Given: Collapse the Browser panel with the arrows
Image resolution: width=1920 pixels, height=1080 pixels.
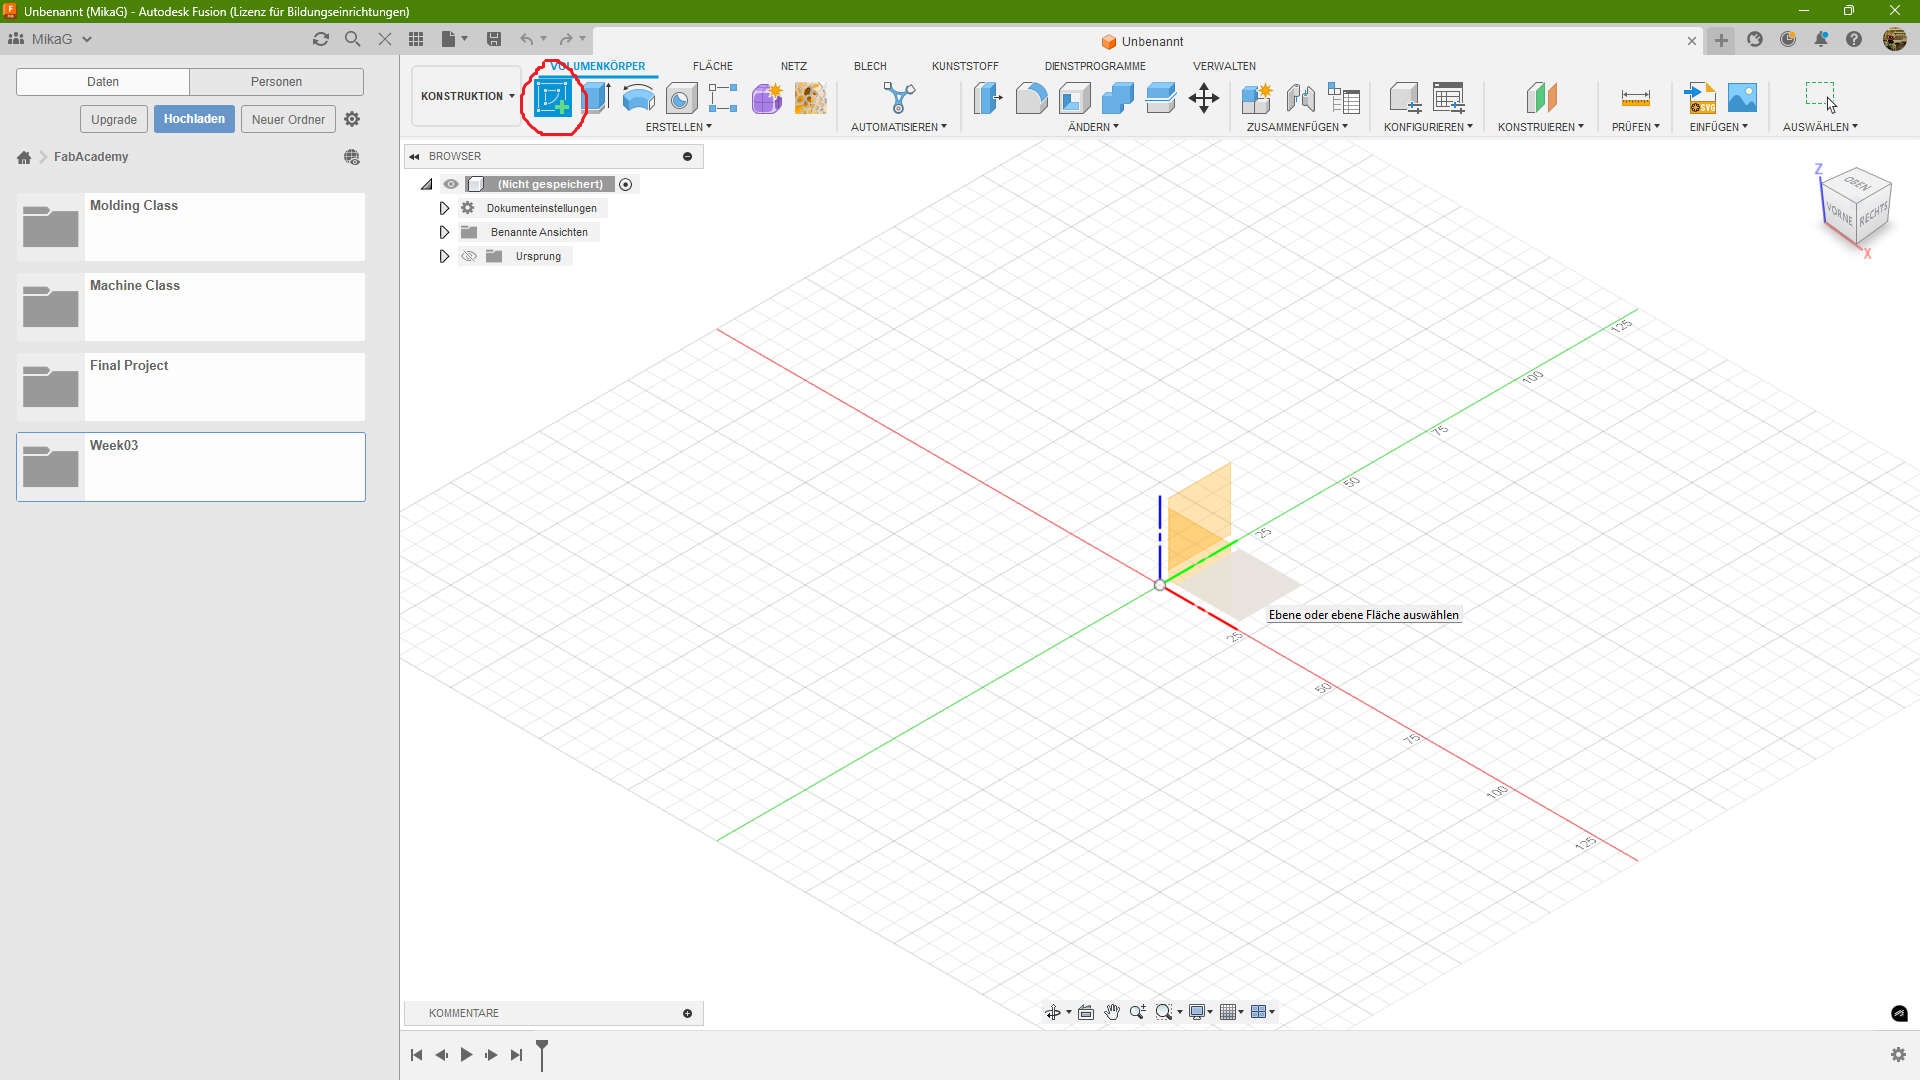Looking at the screenshot, I should (x=414, y=157).
